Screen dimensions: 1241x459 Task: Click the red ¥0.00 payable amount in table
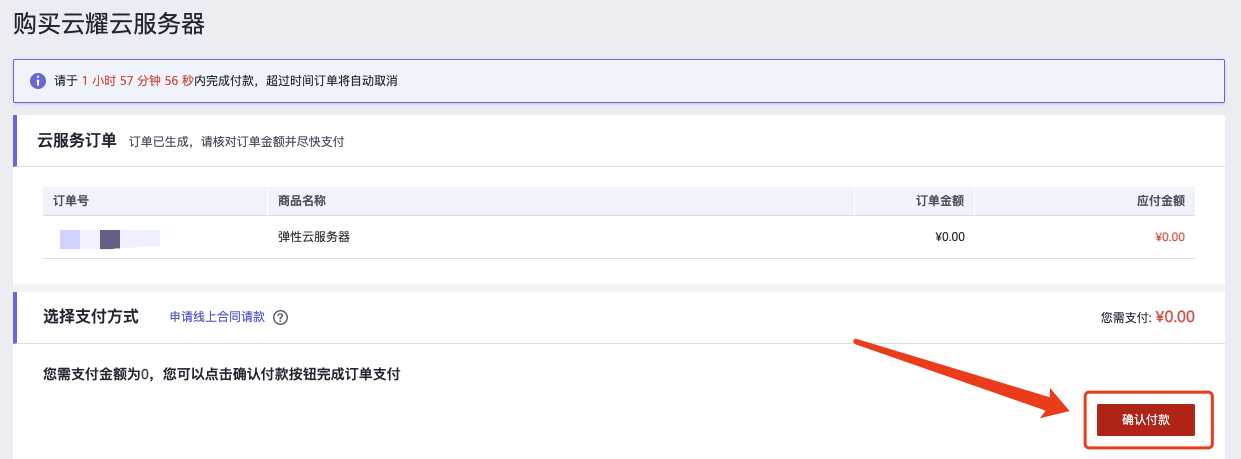[1169, 238]
